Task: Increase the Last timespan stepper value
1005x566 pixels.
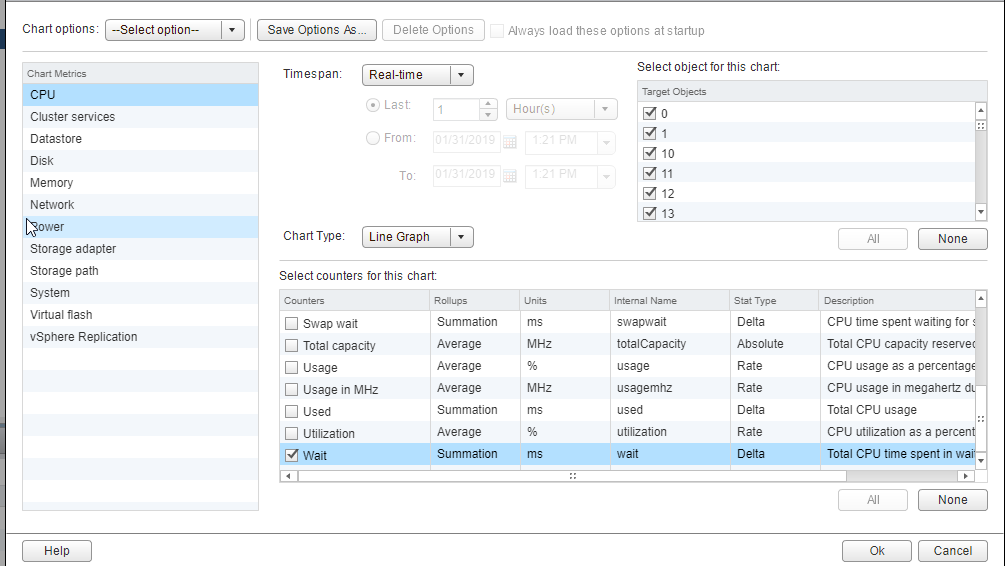Action: pyautogui.click(x=488, y=103)
